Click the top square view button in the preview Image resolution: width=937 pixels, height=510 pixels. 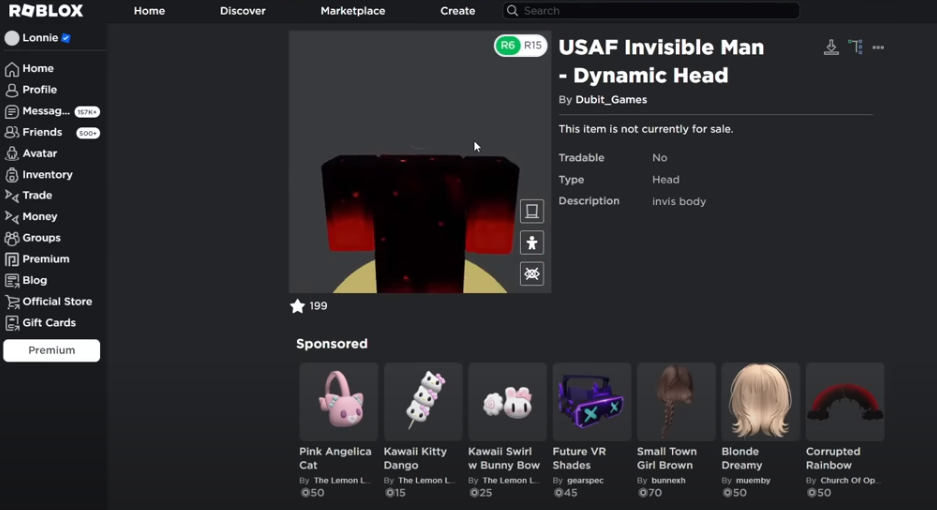click(532, 211)
